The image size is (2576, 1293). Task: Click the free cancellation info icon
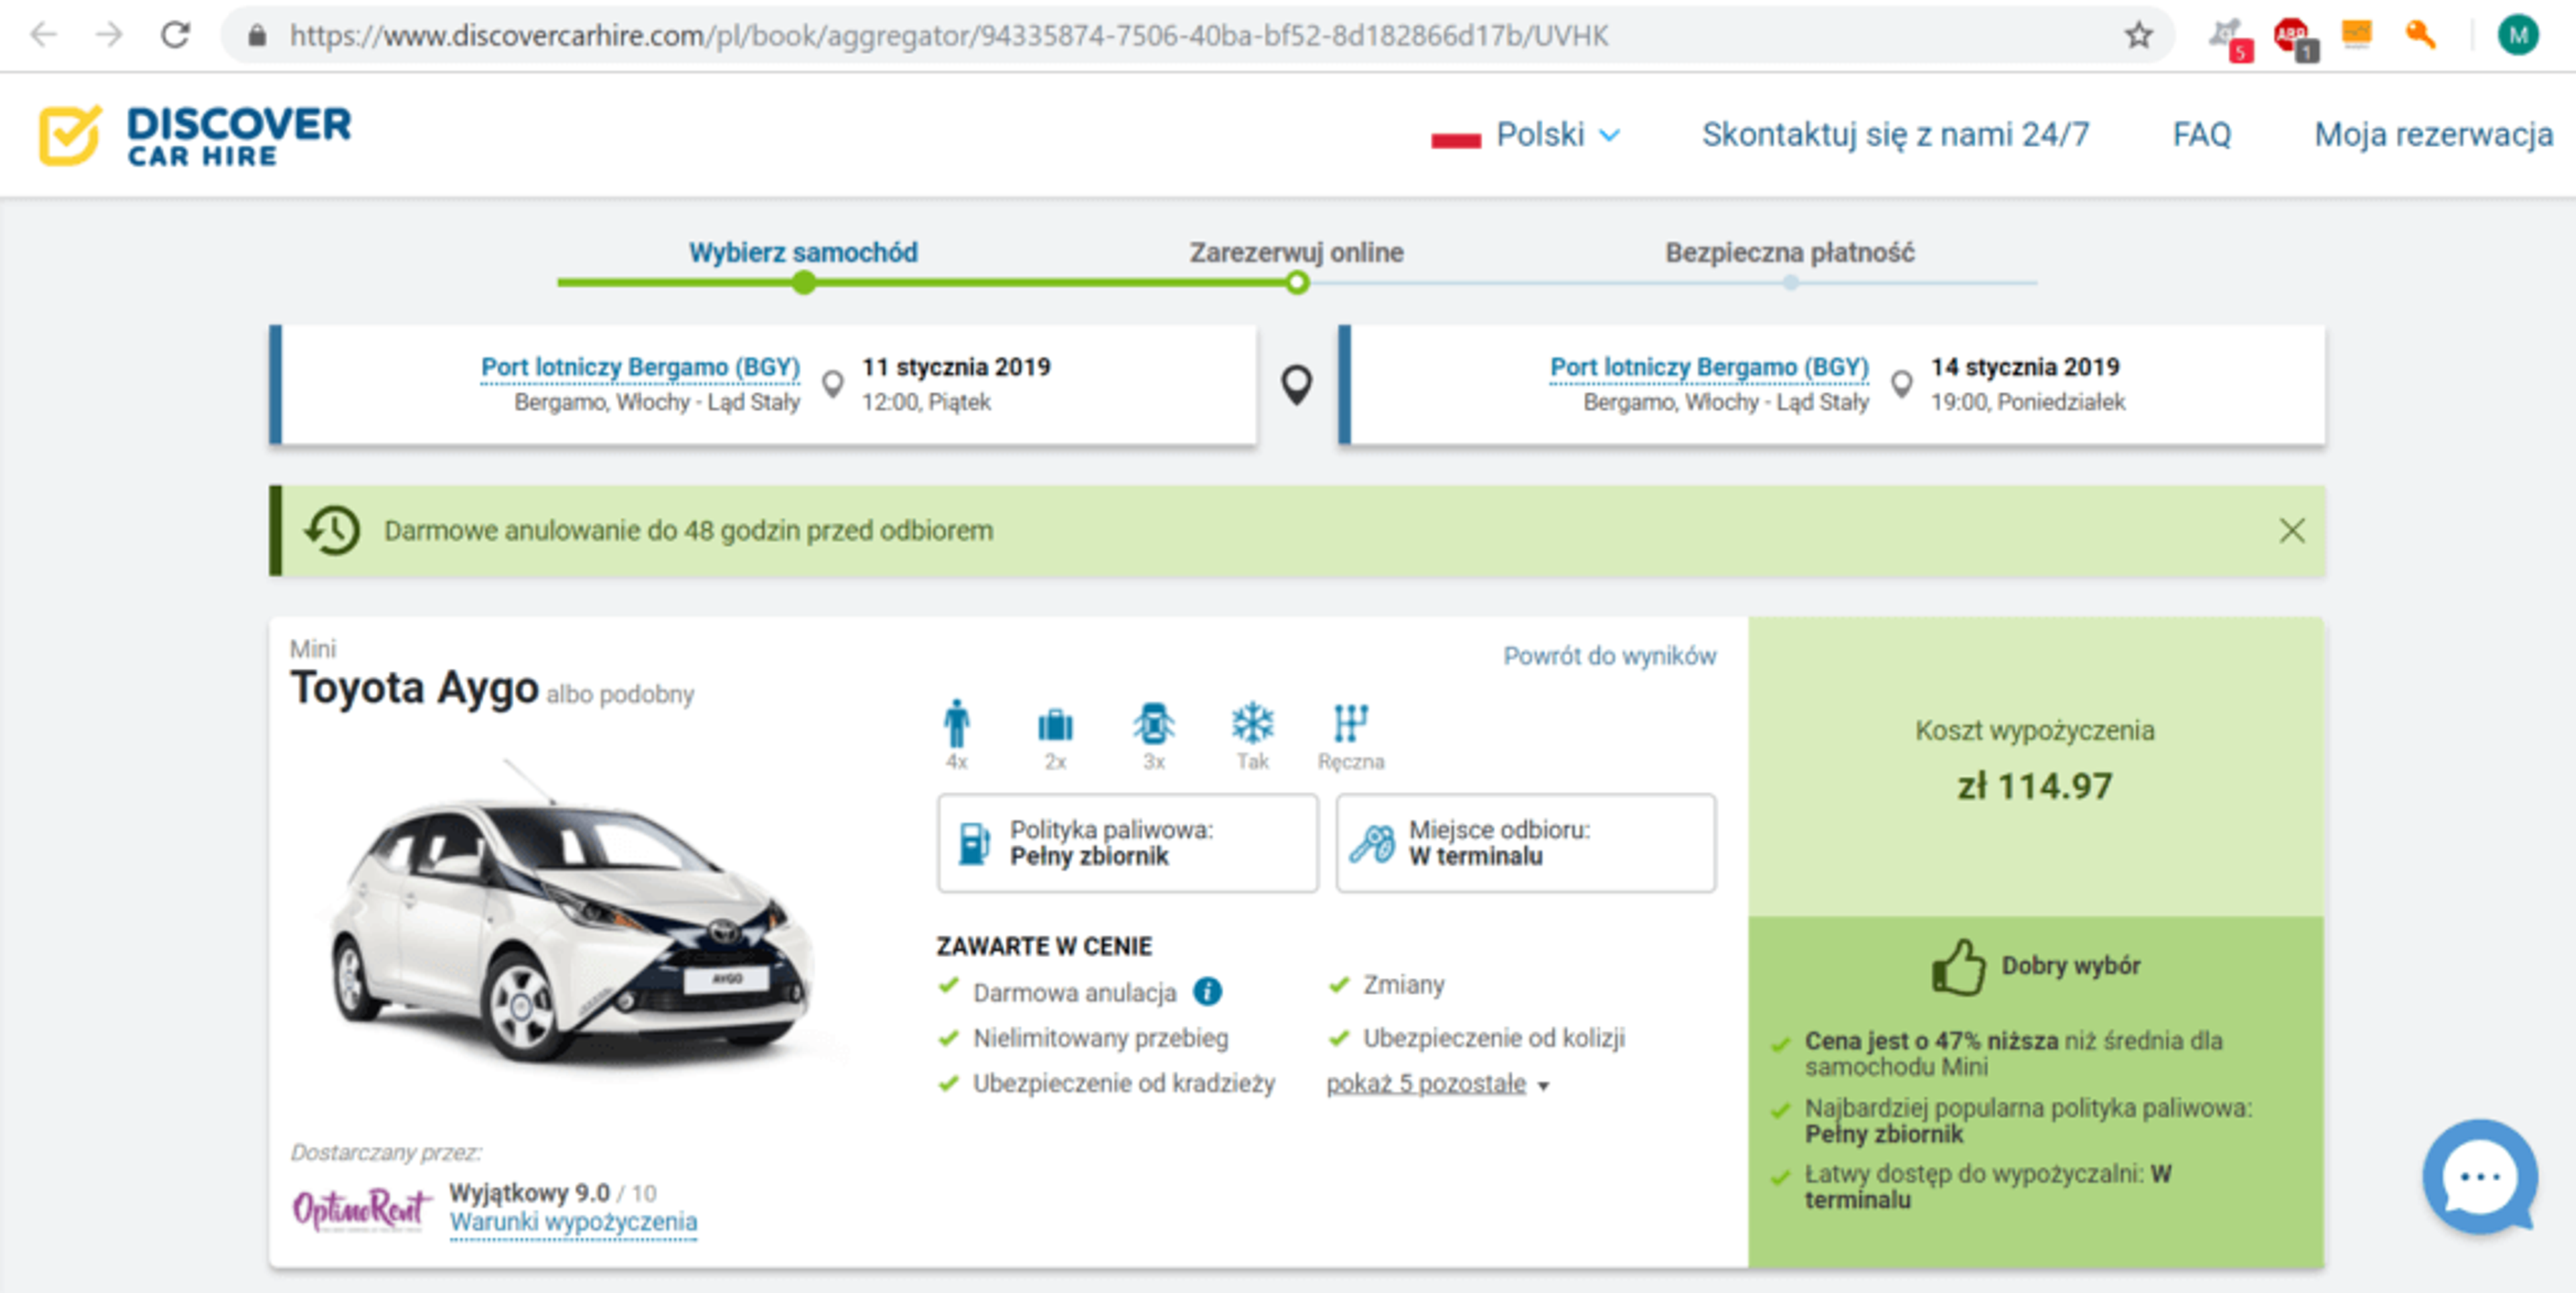coord(1208,991)
